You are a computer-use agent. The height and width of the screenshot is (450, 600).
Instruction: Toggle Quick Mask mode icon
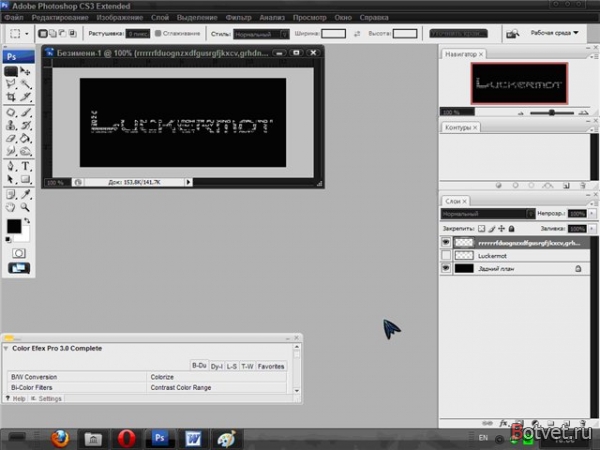(x=19, y=253)
